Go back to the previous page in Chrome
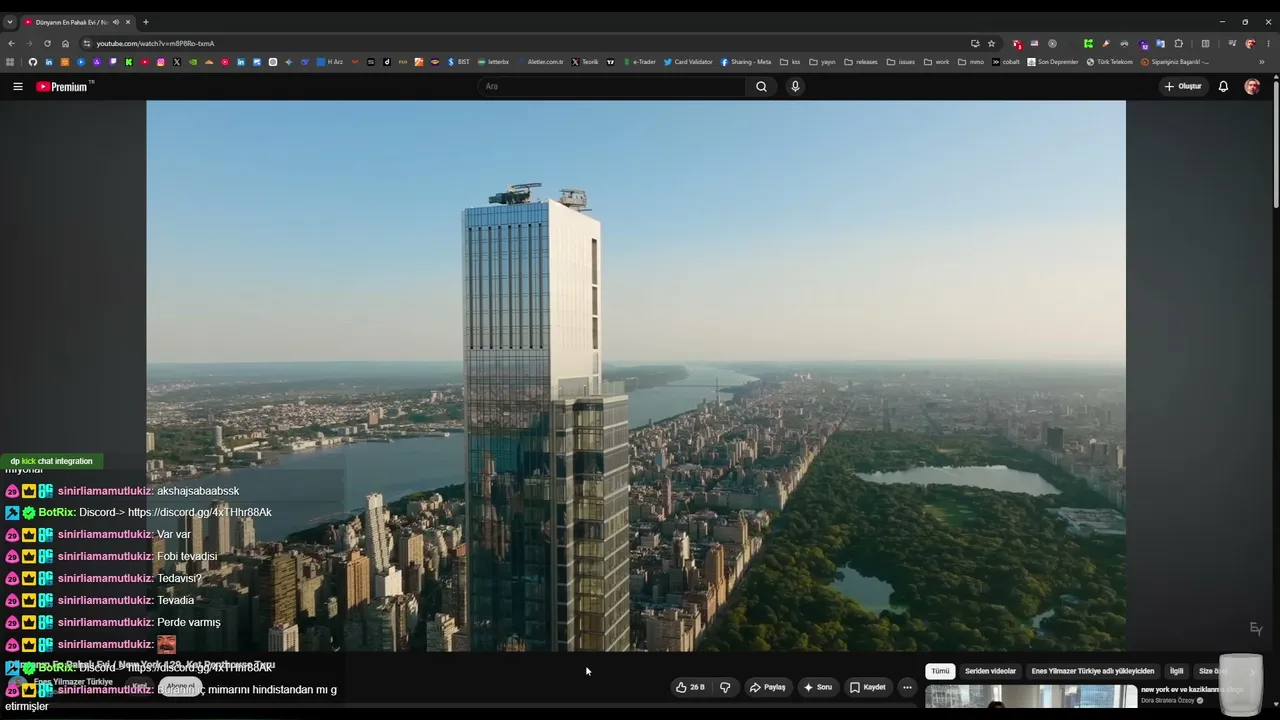This screenshot has height=720, width=1280. point(11,43)
